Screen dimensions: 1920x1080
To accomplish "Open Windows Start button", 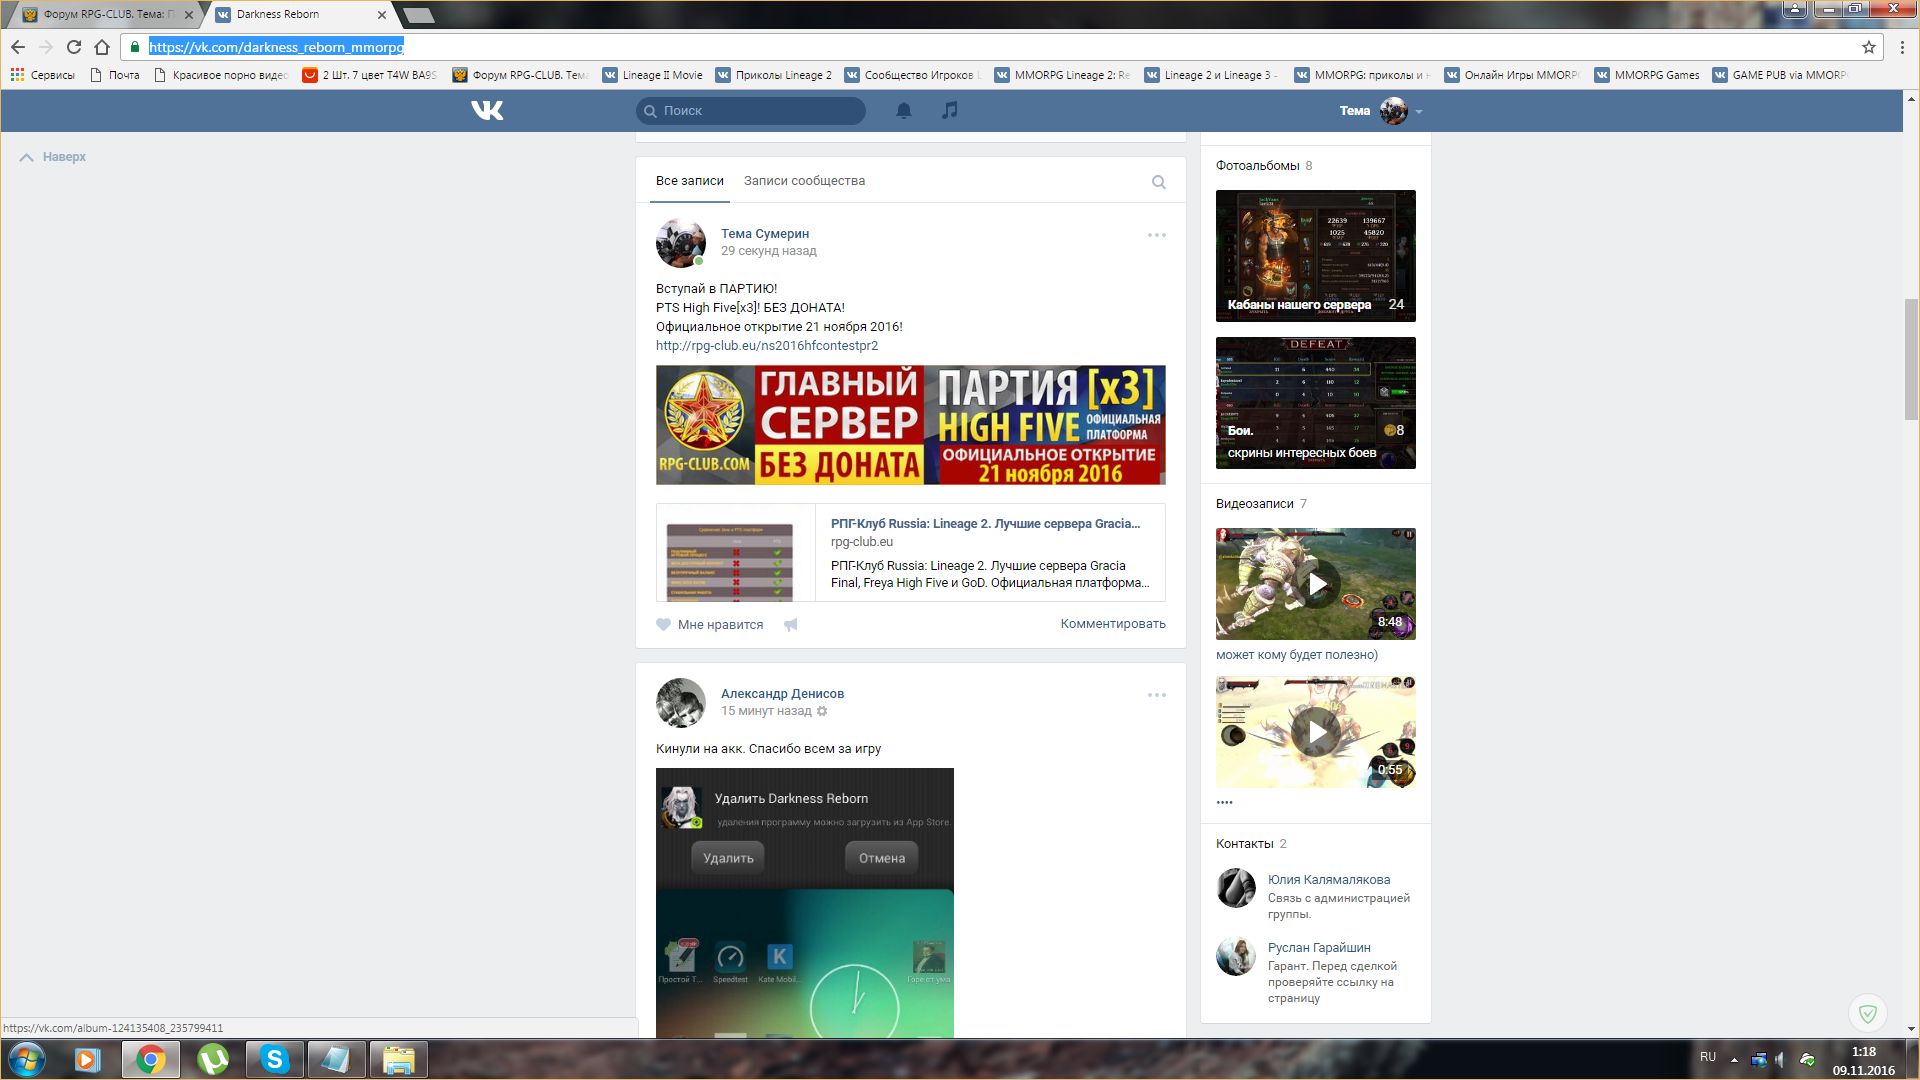I will (27, 1059).
